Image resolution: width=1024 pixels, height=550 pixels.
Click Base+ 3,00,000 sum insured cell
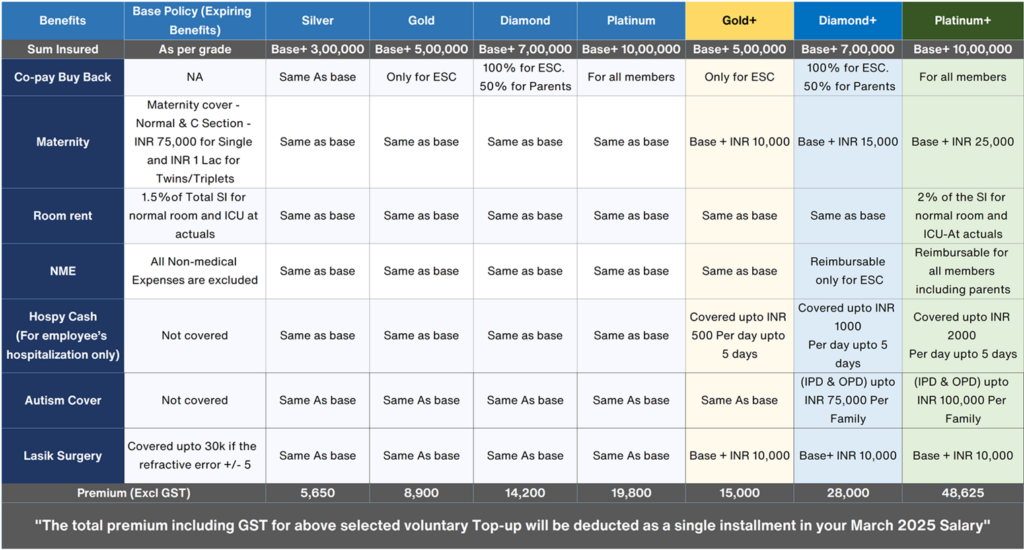point(317,50)
